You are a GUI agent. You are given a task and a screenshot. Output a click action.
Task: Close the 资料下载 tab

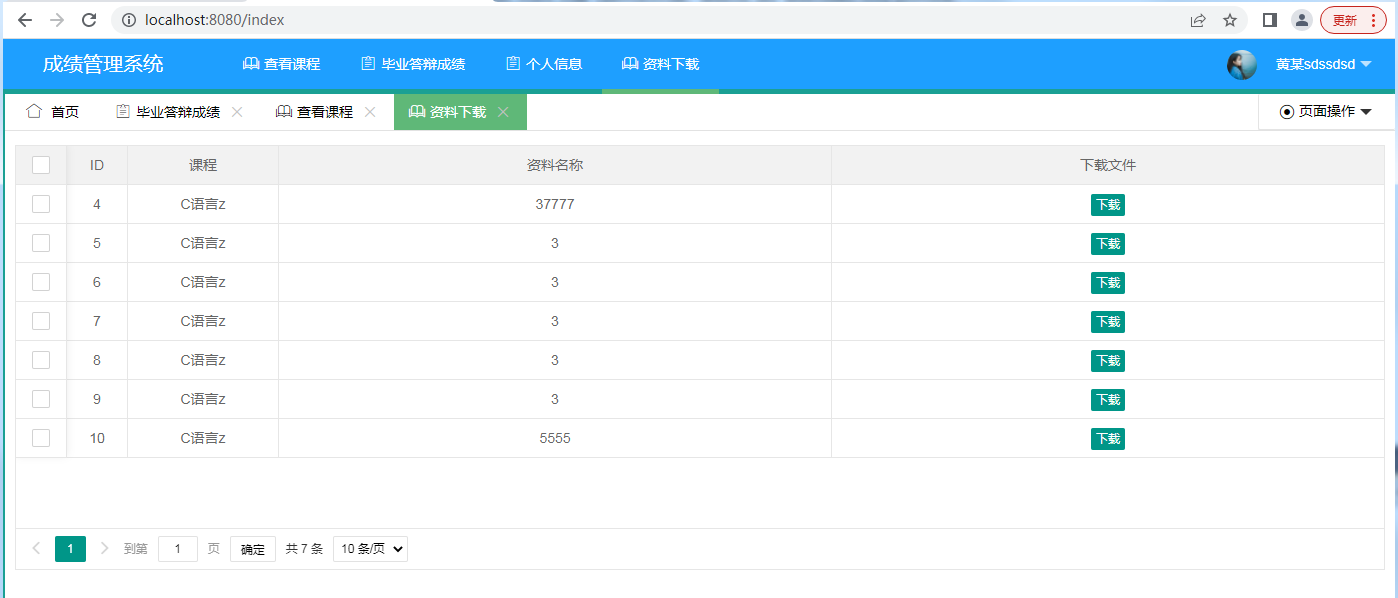coord(503,112)
